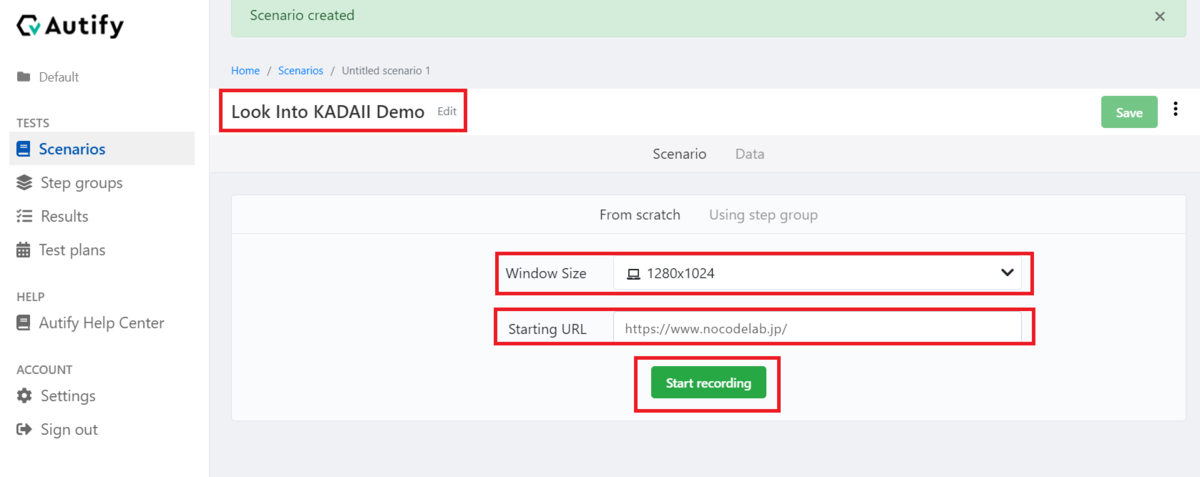The height and width of the screenshot is (477, 1200).
Task: Open the three-dot more options menu
Action: (x=1176, y=110)
